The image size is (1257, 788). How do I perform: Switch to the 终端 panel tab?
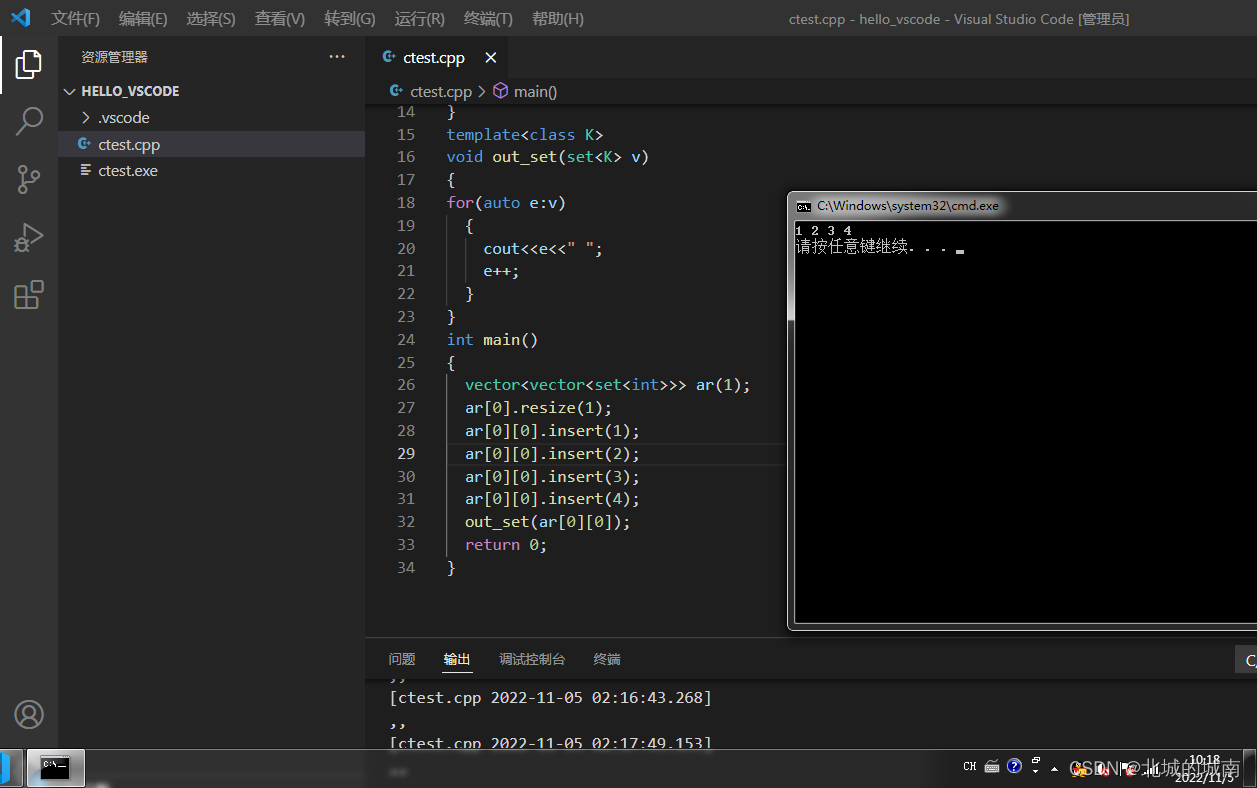click(x=607, y=659)
